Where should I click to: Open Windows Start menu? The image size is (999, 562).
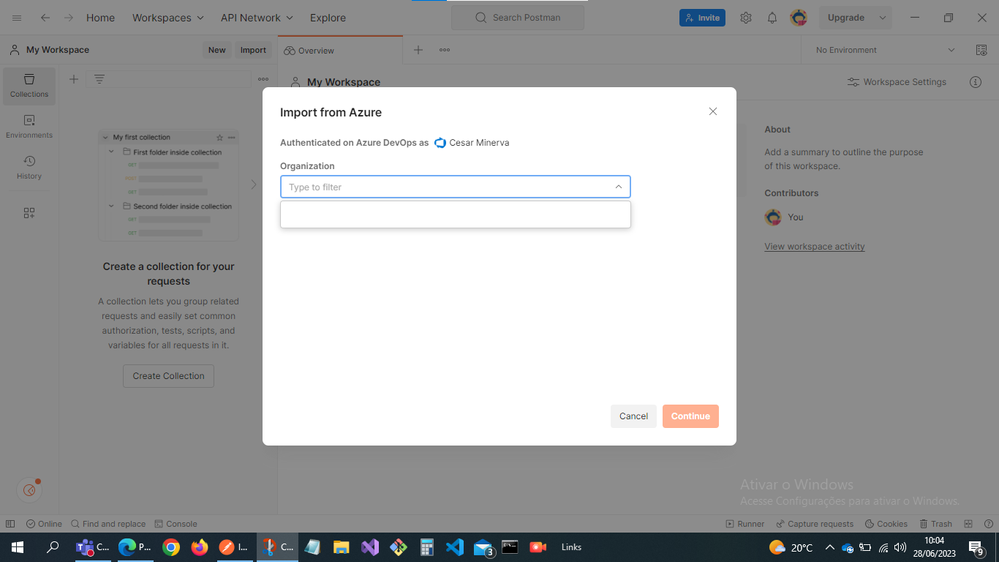(x=18, y=547)
